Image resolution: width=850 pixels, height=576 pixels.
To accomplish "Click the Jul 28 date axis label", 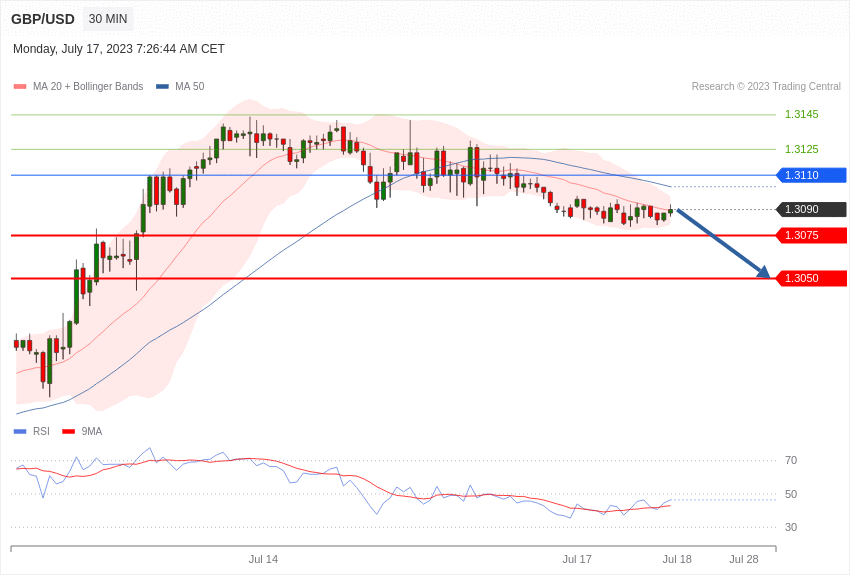I will point(744,559).
